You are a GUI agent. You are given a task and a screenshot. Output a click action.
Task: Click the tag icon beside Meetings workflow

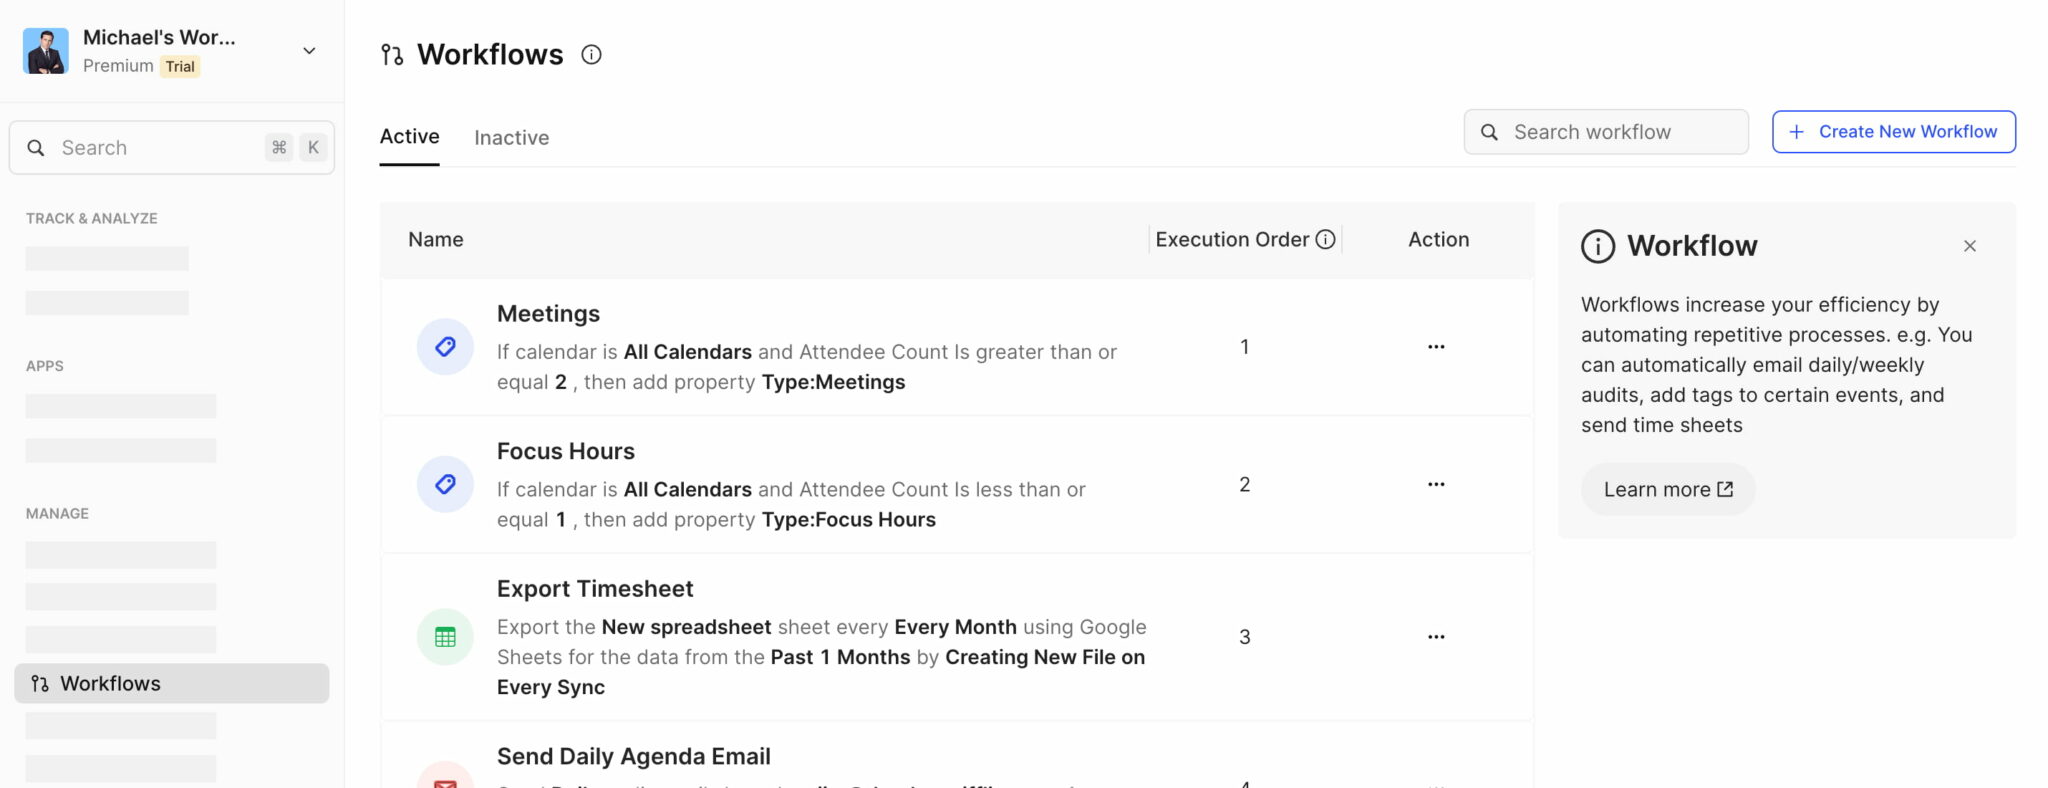click(444, 346)
